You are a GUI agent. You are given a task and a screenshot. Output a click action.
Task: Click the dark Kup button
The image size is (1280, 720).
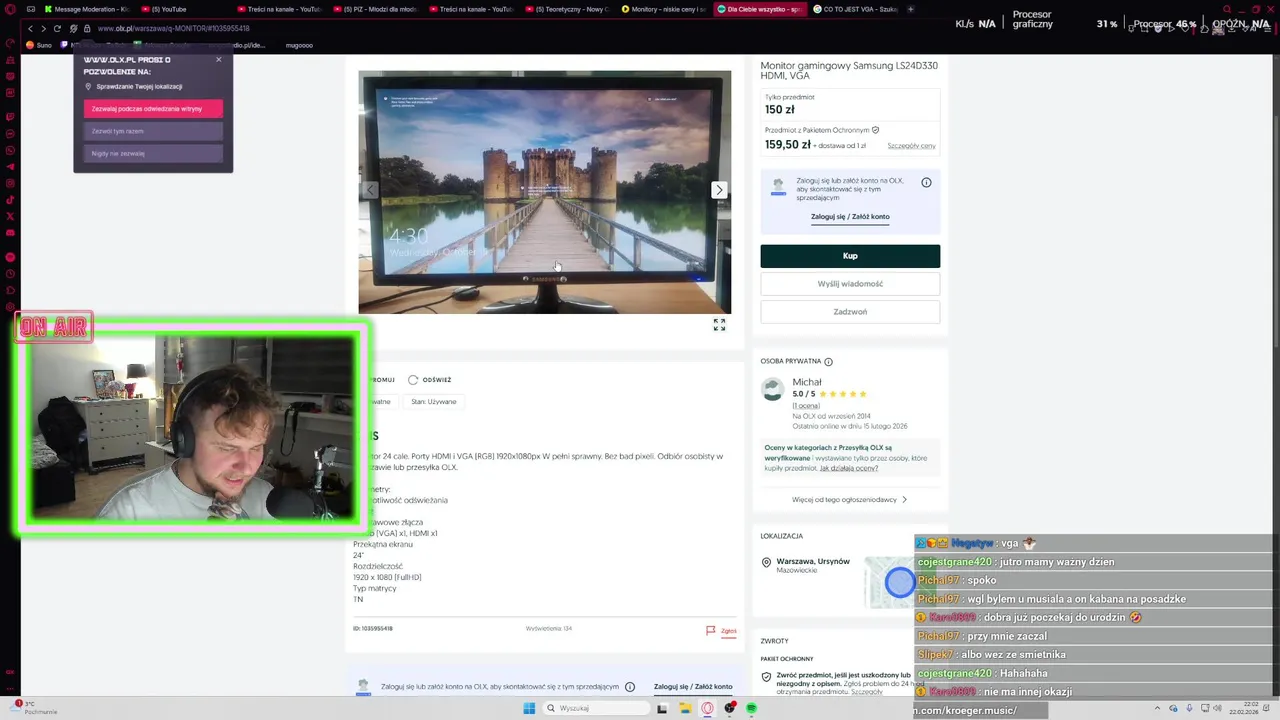coord(850,256)
